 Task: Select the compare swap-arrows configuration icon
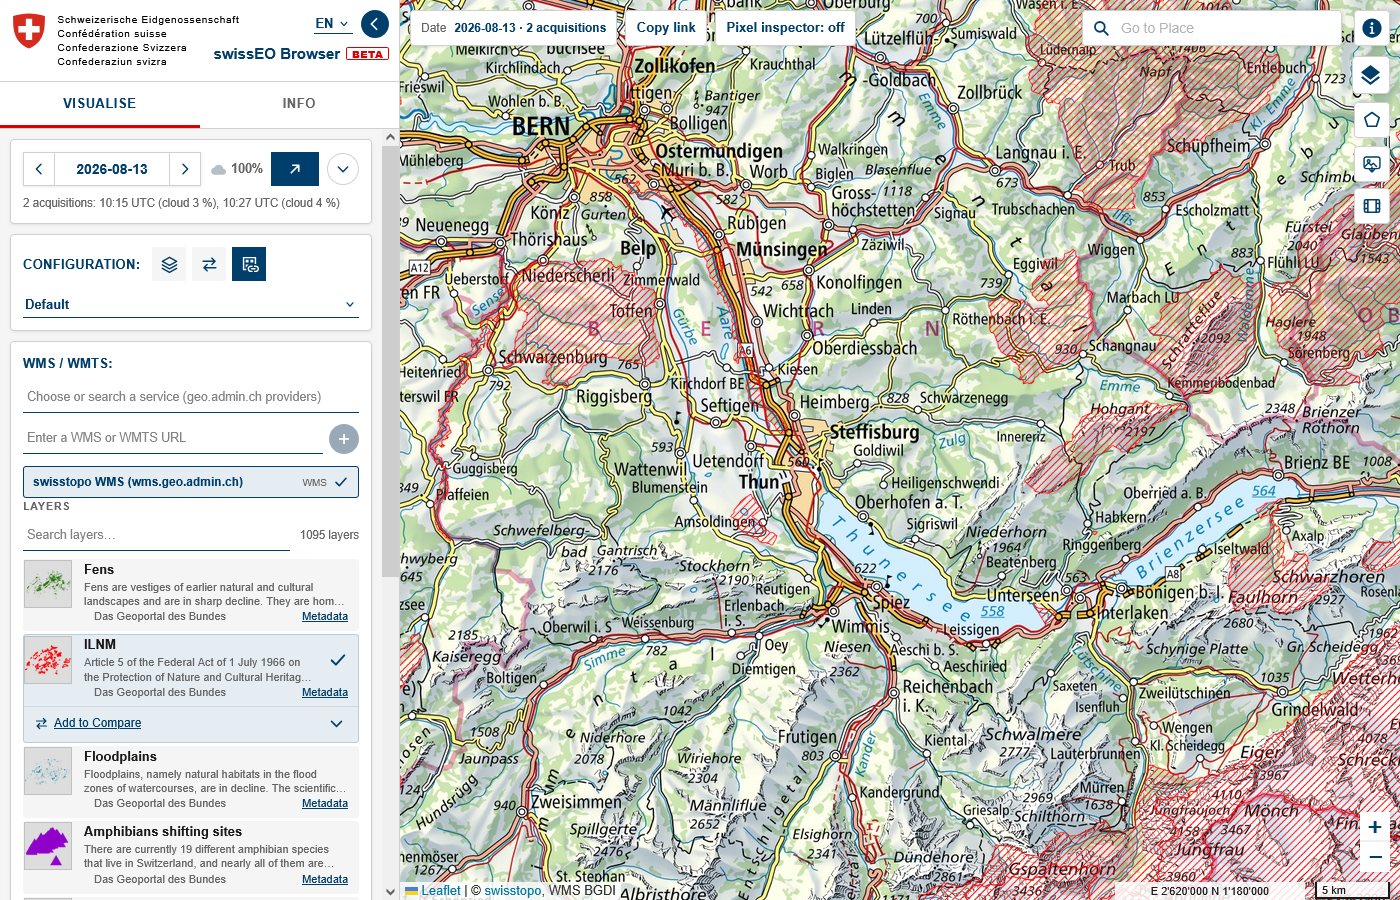point(209,264)
